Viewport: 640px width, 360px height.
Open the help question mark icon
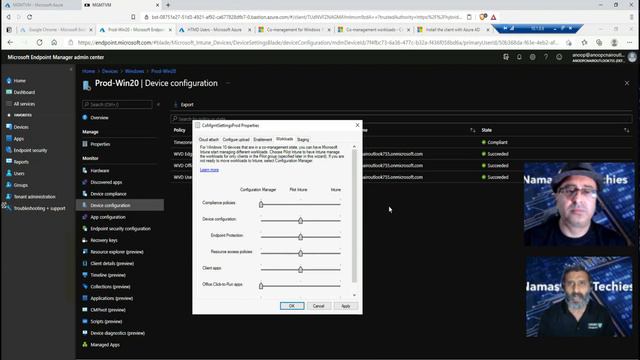tap(546, 57)
